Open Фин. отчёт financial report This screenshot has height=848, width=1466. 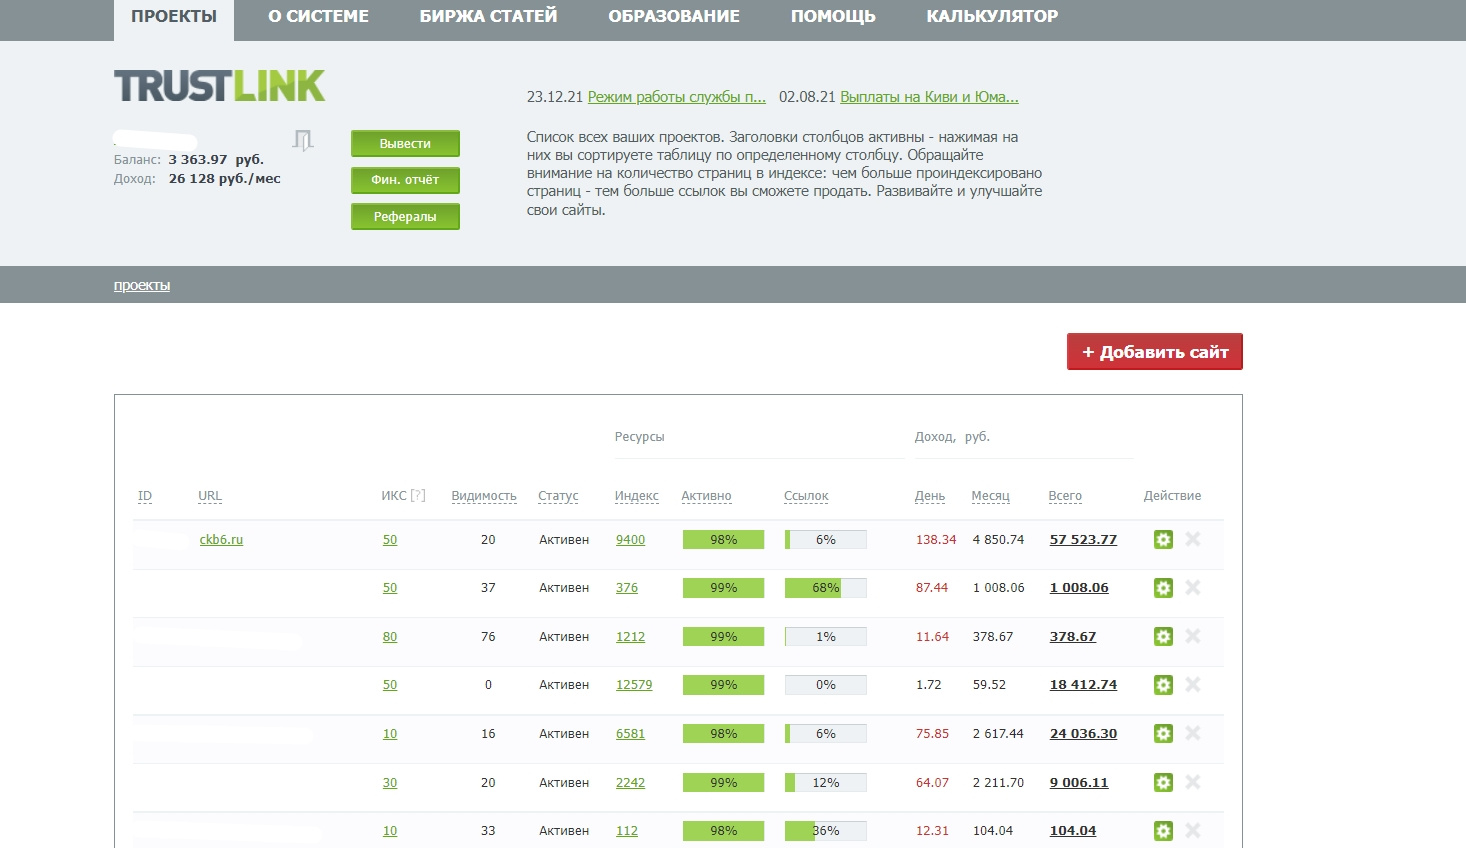coord(405,180)
